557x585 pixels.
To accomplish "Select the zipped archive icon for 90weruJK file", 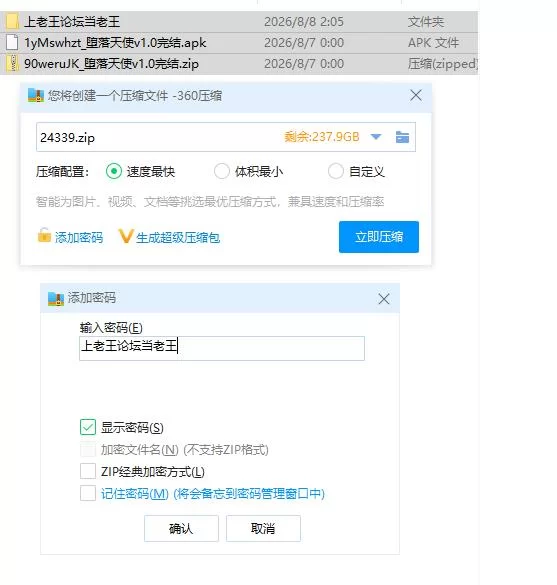I will pyautogui.click(x=13, y=63).
